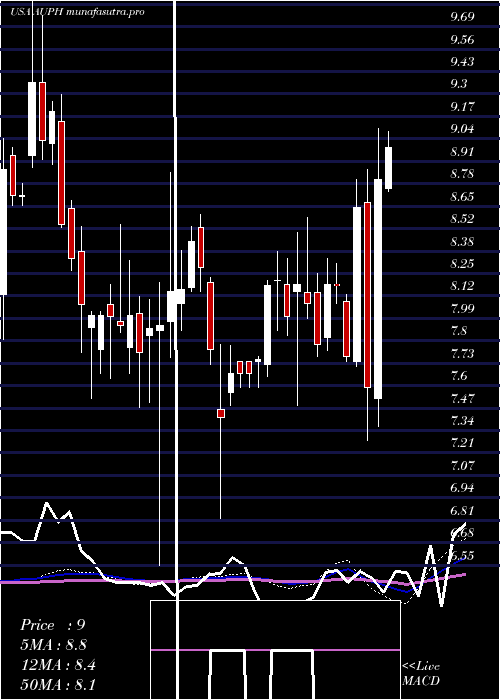Viewport: 500px width, 700px height.
Task: Click the 9.04 price axis label
Action: [x=462, y=129]
